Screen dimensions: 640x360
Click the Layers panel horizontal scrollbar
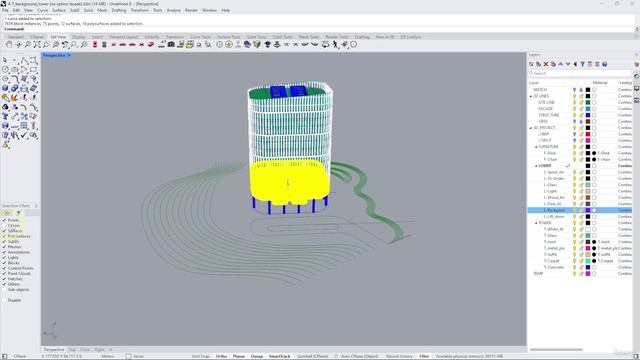(x=556, y=350)
